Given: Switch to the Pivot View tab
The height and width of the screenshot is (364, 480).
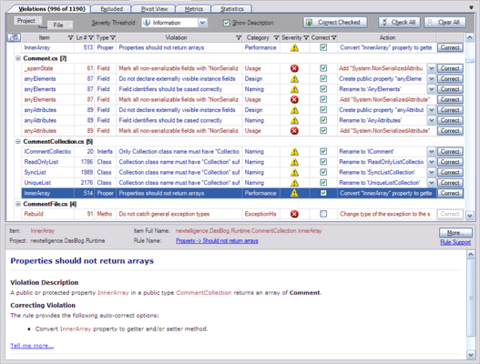Looking at the screenshot, I should 154,9.
